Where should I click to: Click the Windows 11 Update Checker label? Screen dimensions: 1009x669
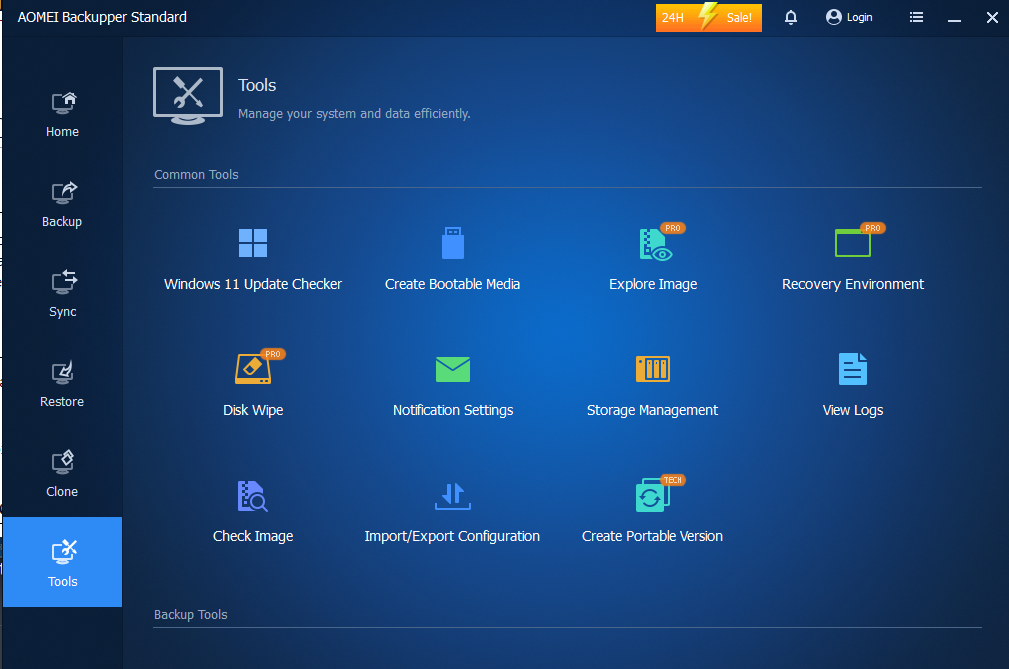click(253, 284)
